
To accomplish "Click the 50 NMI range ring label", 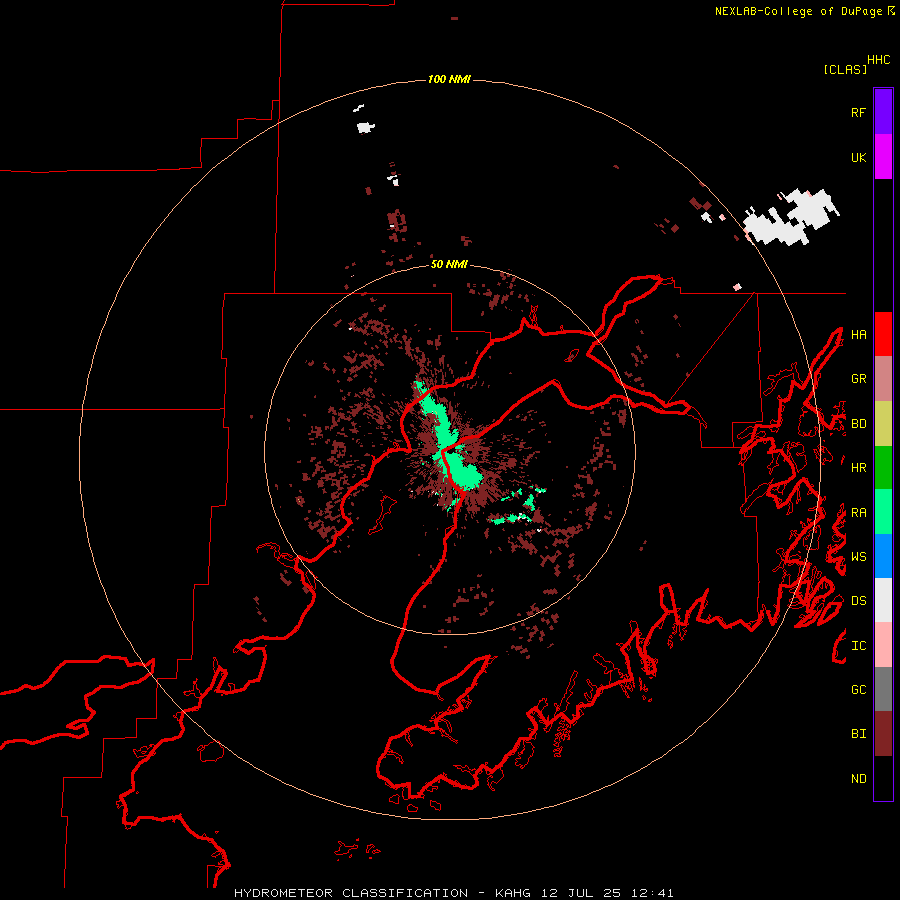I will (449, 264).
